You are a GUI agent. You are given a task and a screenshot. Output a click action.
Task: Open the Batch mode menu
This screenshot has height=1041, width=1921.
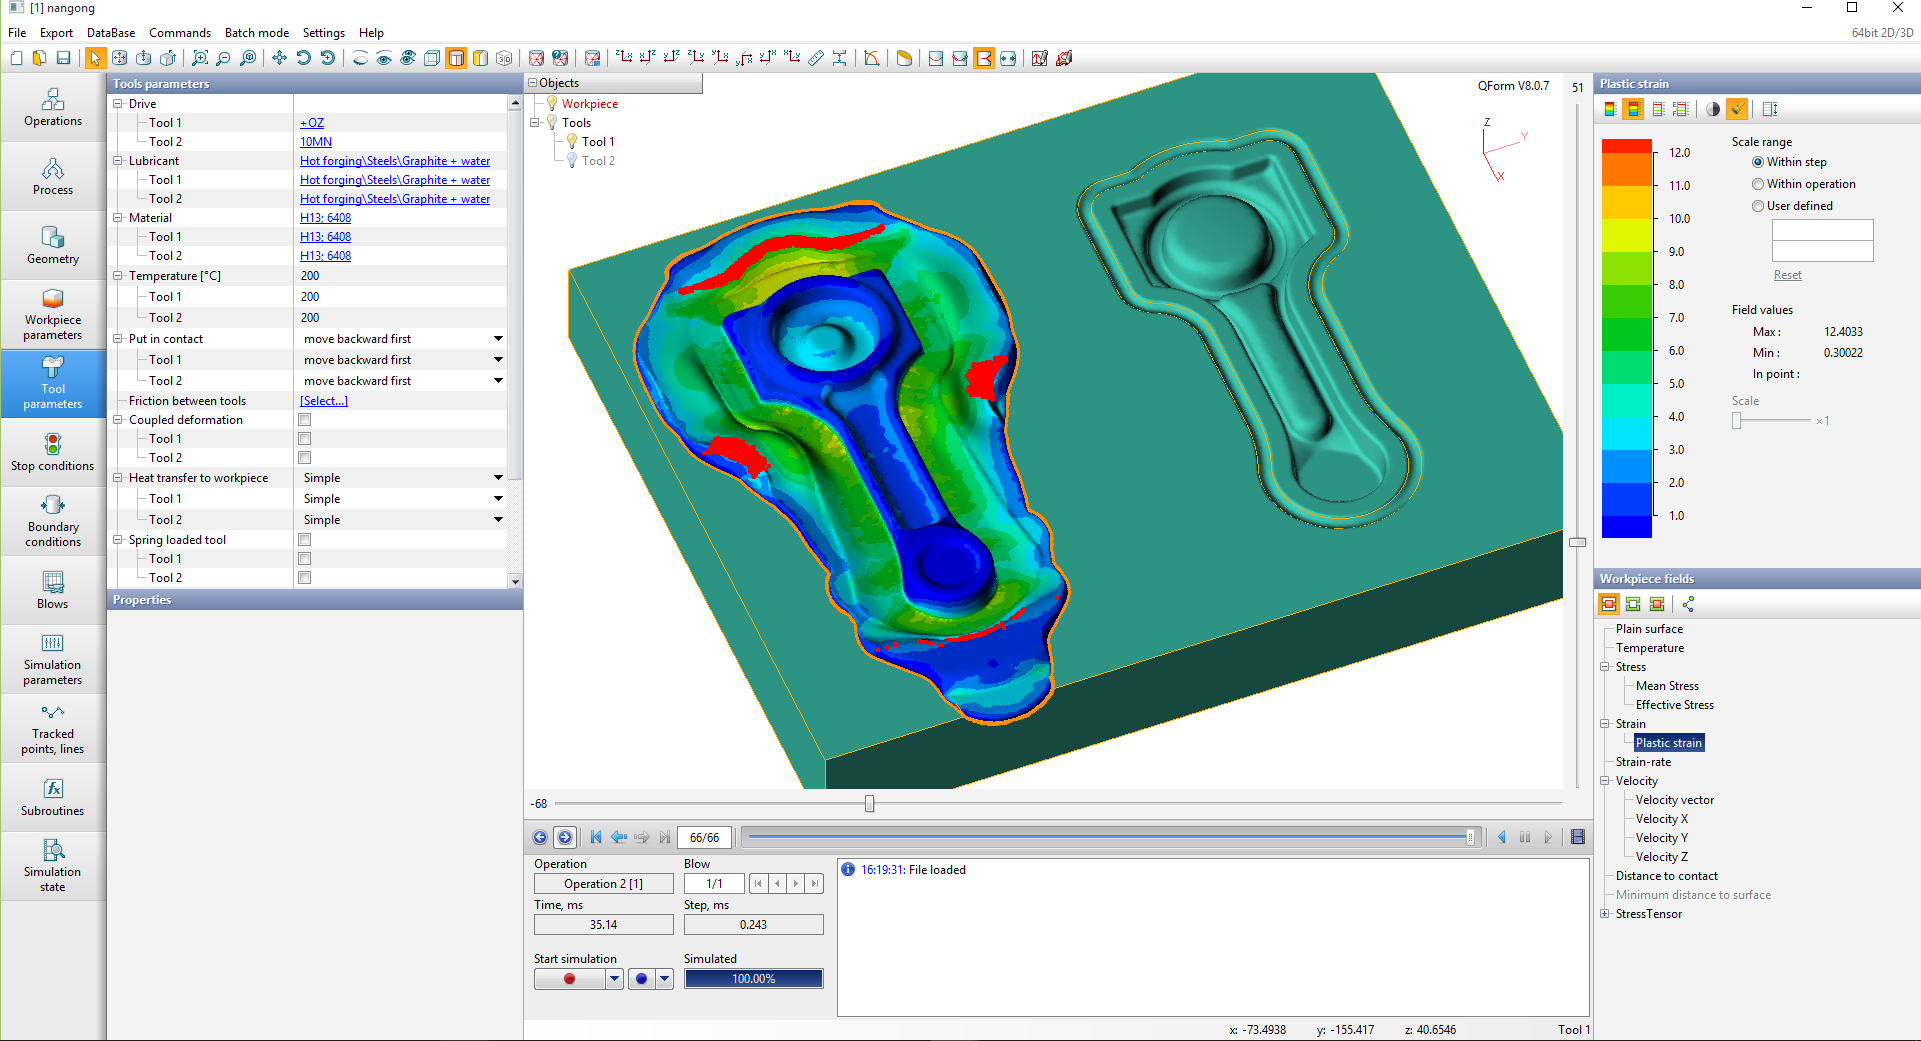point(256,33)
